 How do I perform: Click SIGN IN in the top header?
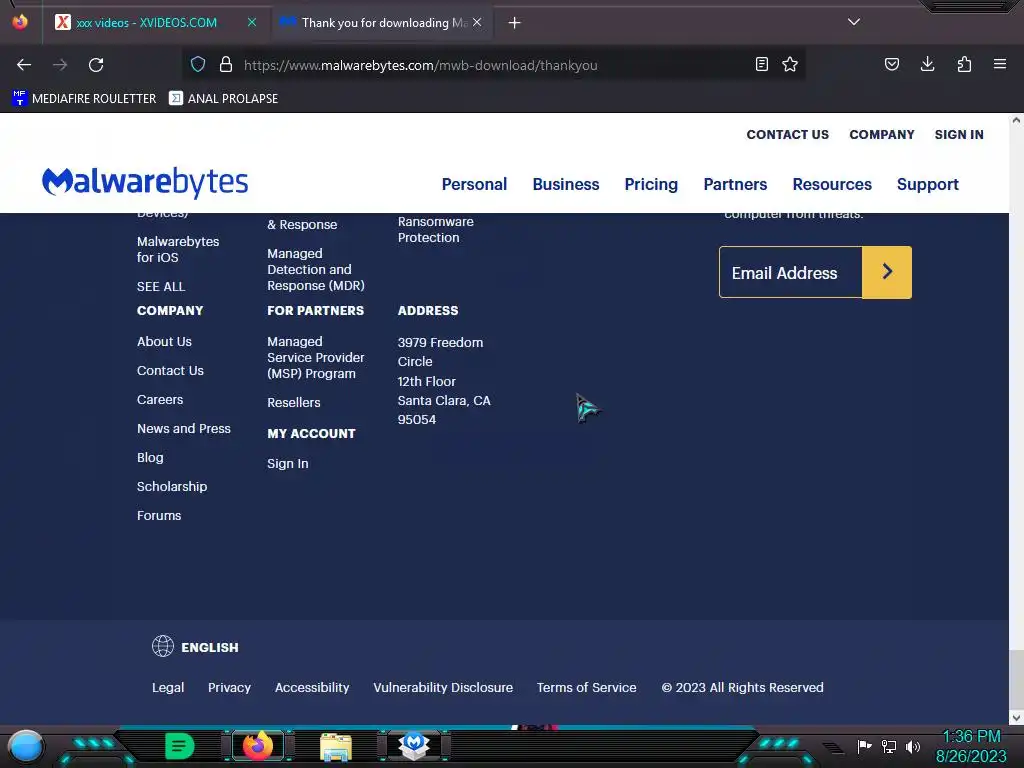click(959, 135)
